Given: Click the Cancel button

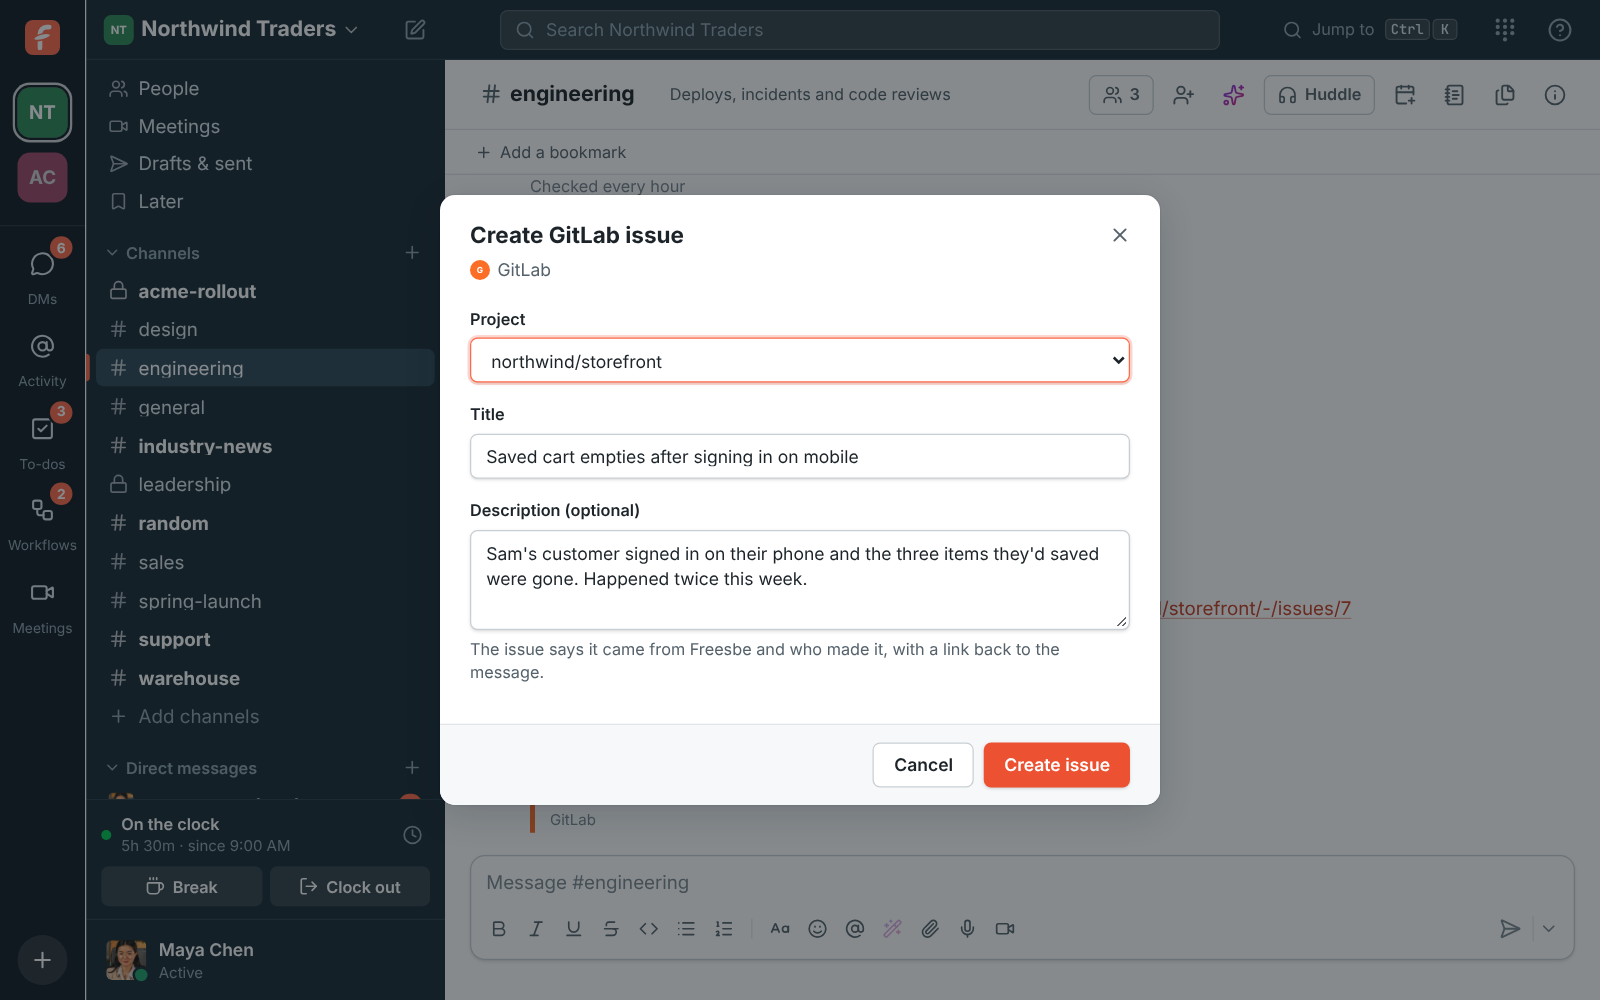Looking at the screenshot, I should [x=923, y=765].
